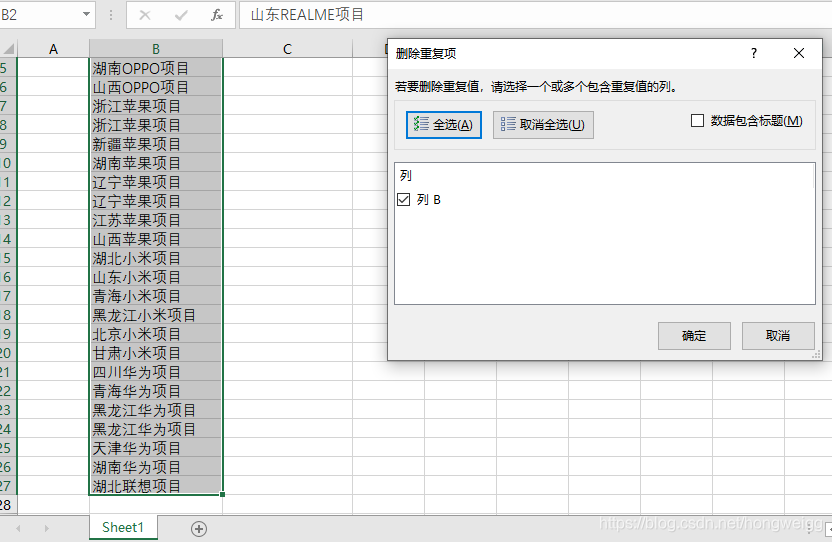Select column A header
The width and height of the screenshot is (832, 542).
[53, 49]
